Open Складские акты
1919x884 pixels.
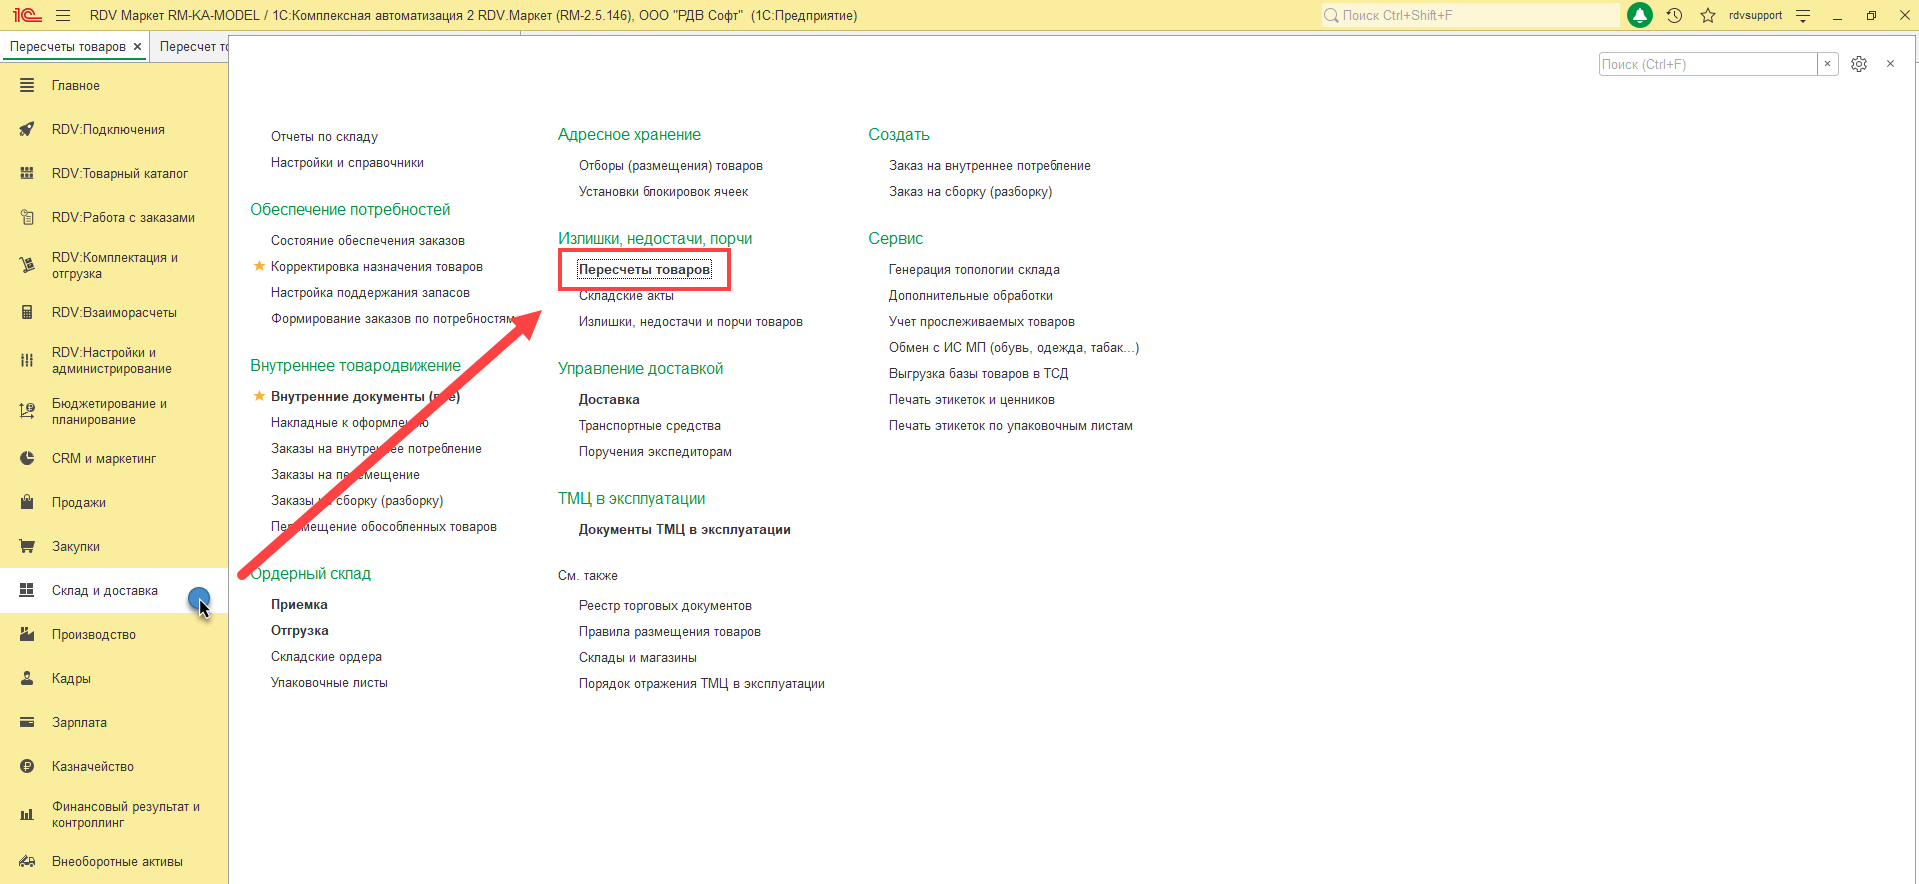tap(626, 296)
